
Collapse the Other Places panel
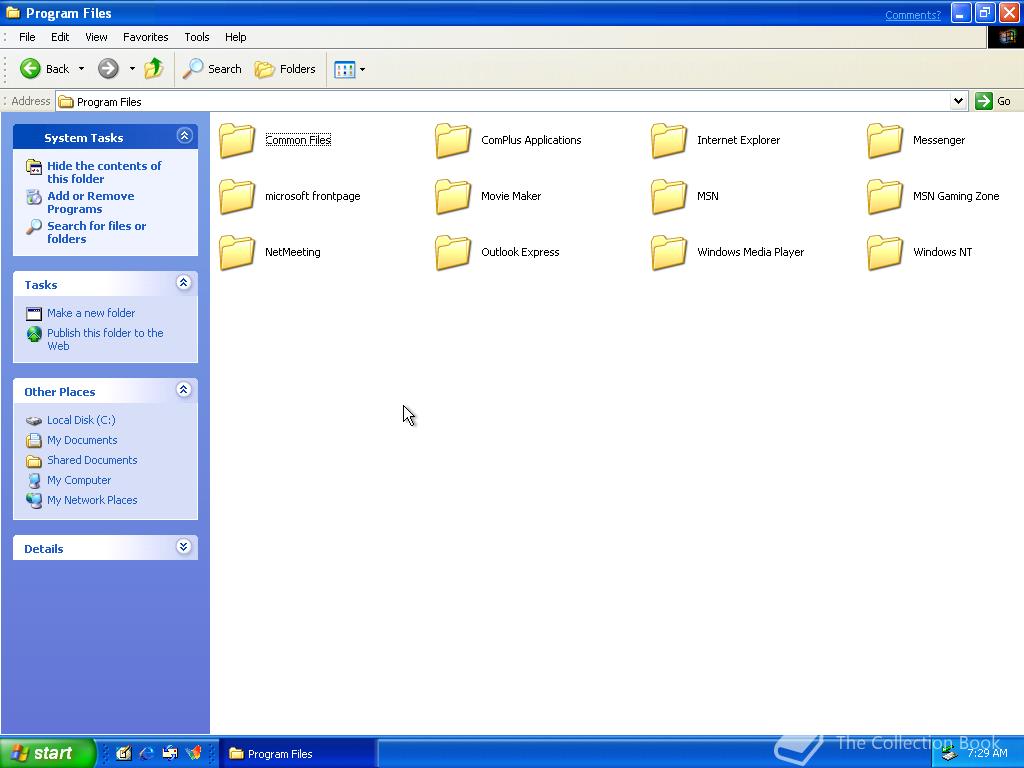pyautogui.click(x=184, y=390)
